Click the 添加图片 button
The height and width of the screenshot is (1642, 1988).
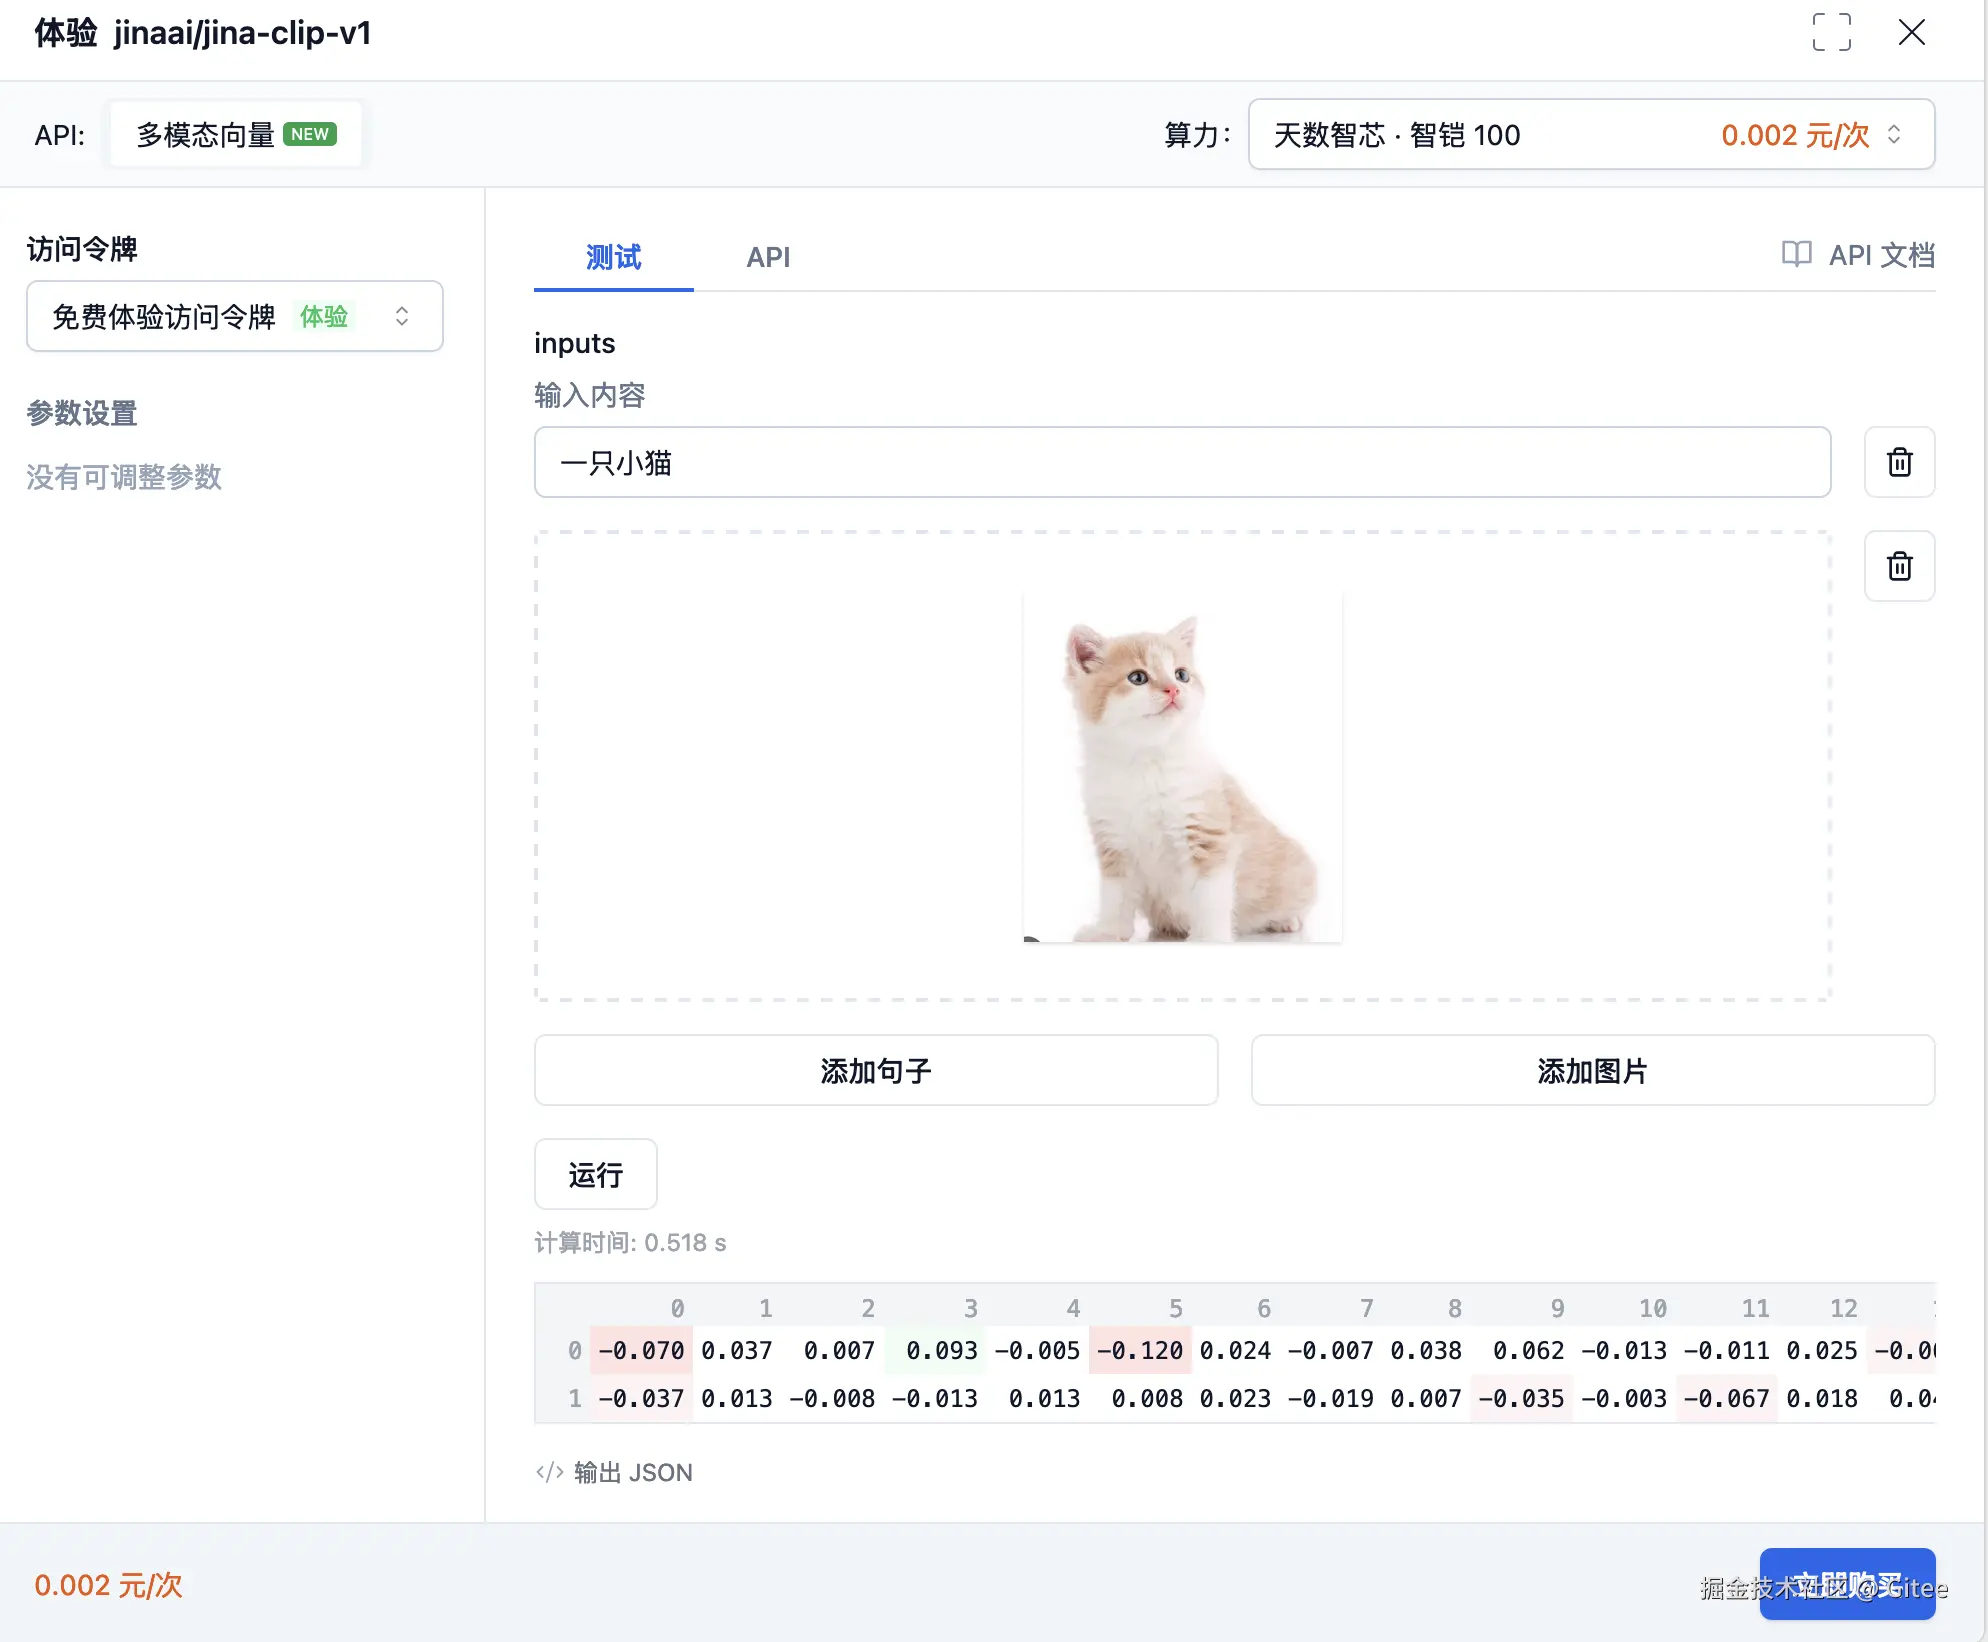[x=1591, y=1070]
